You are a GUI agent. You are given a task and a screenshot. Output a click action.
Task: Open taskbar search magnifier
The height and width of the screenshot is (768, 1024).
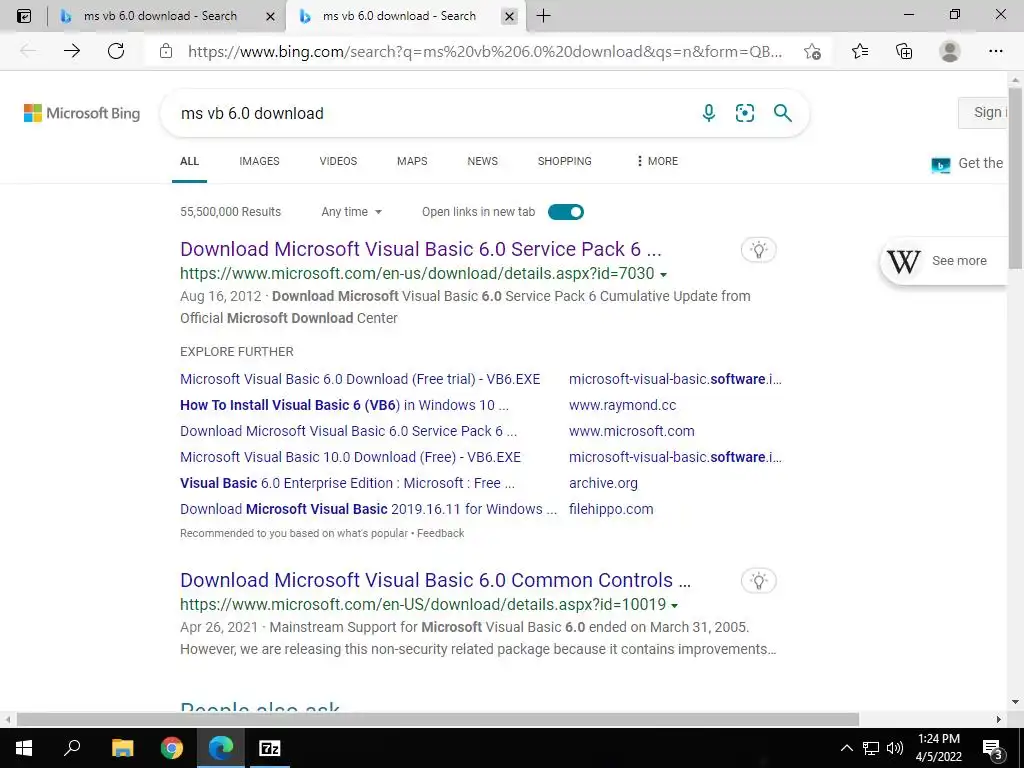click(x=72, y=748)
